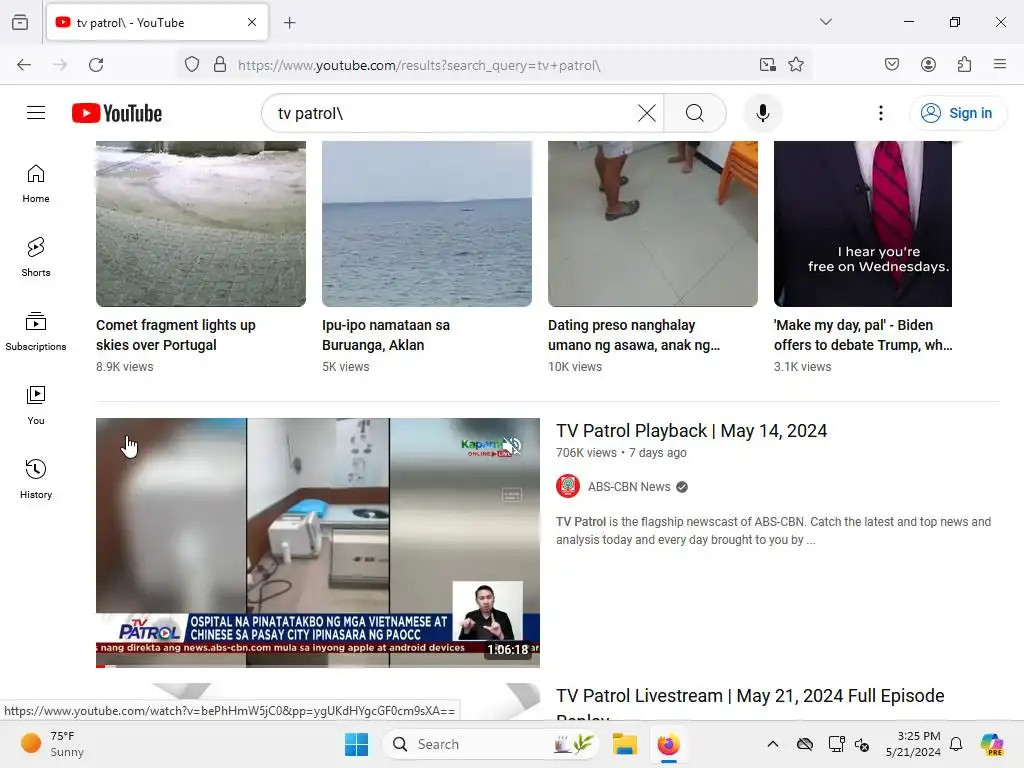The image size is (1024, 768).
Task: Open the YouTube settings three-dot menu
Action: [x=880, y=113]
